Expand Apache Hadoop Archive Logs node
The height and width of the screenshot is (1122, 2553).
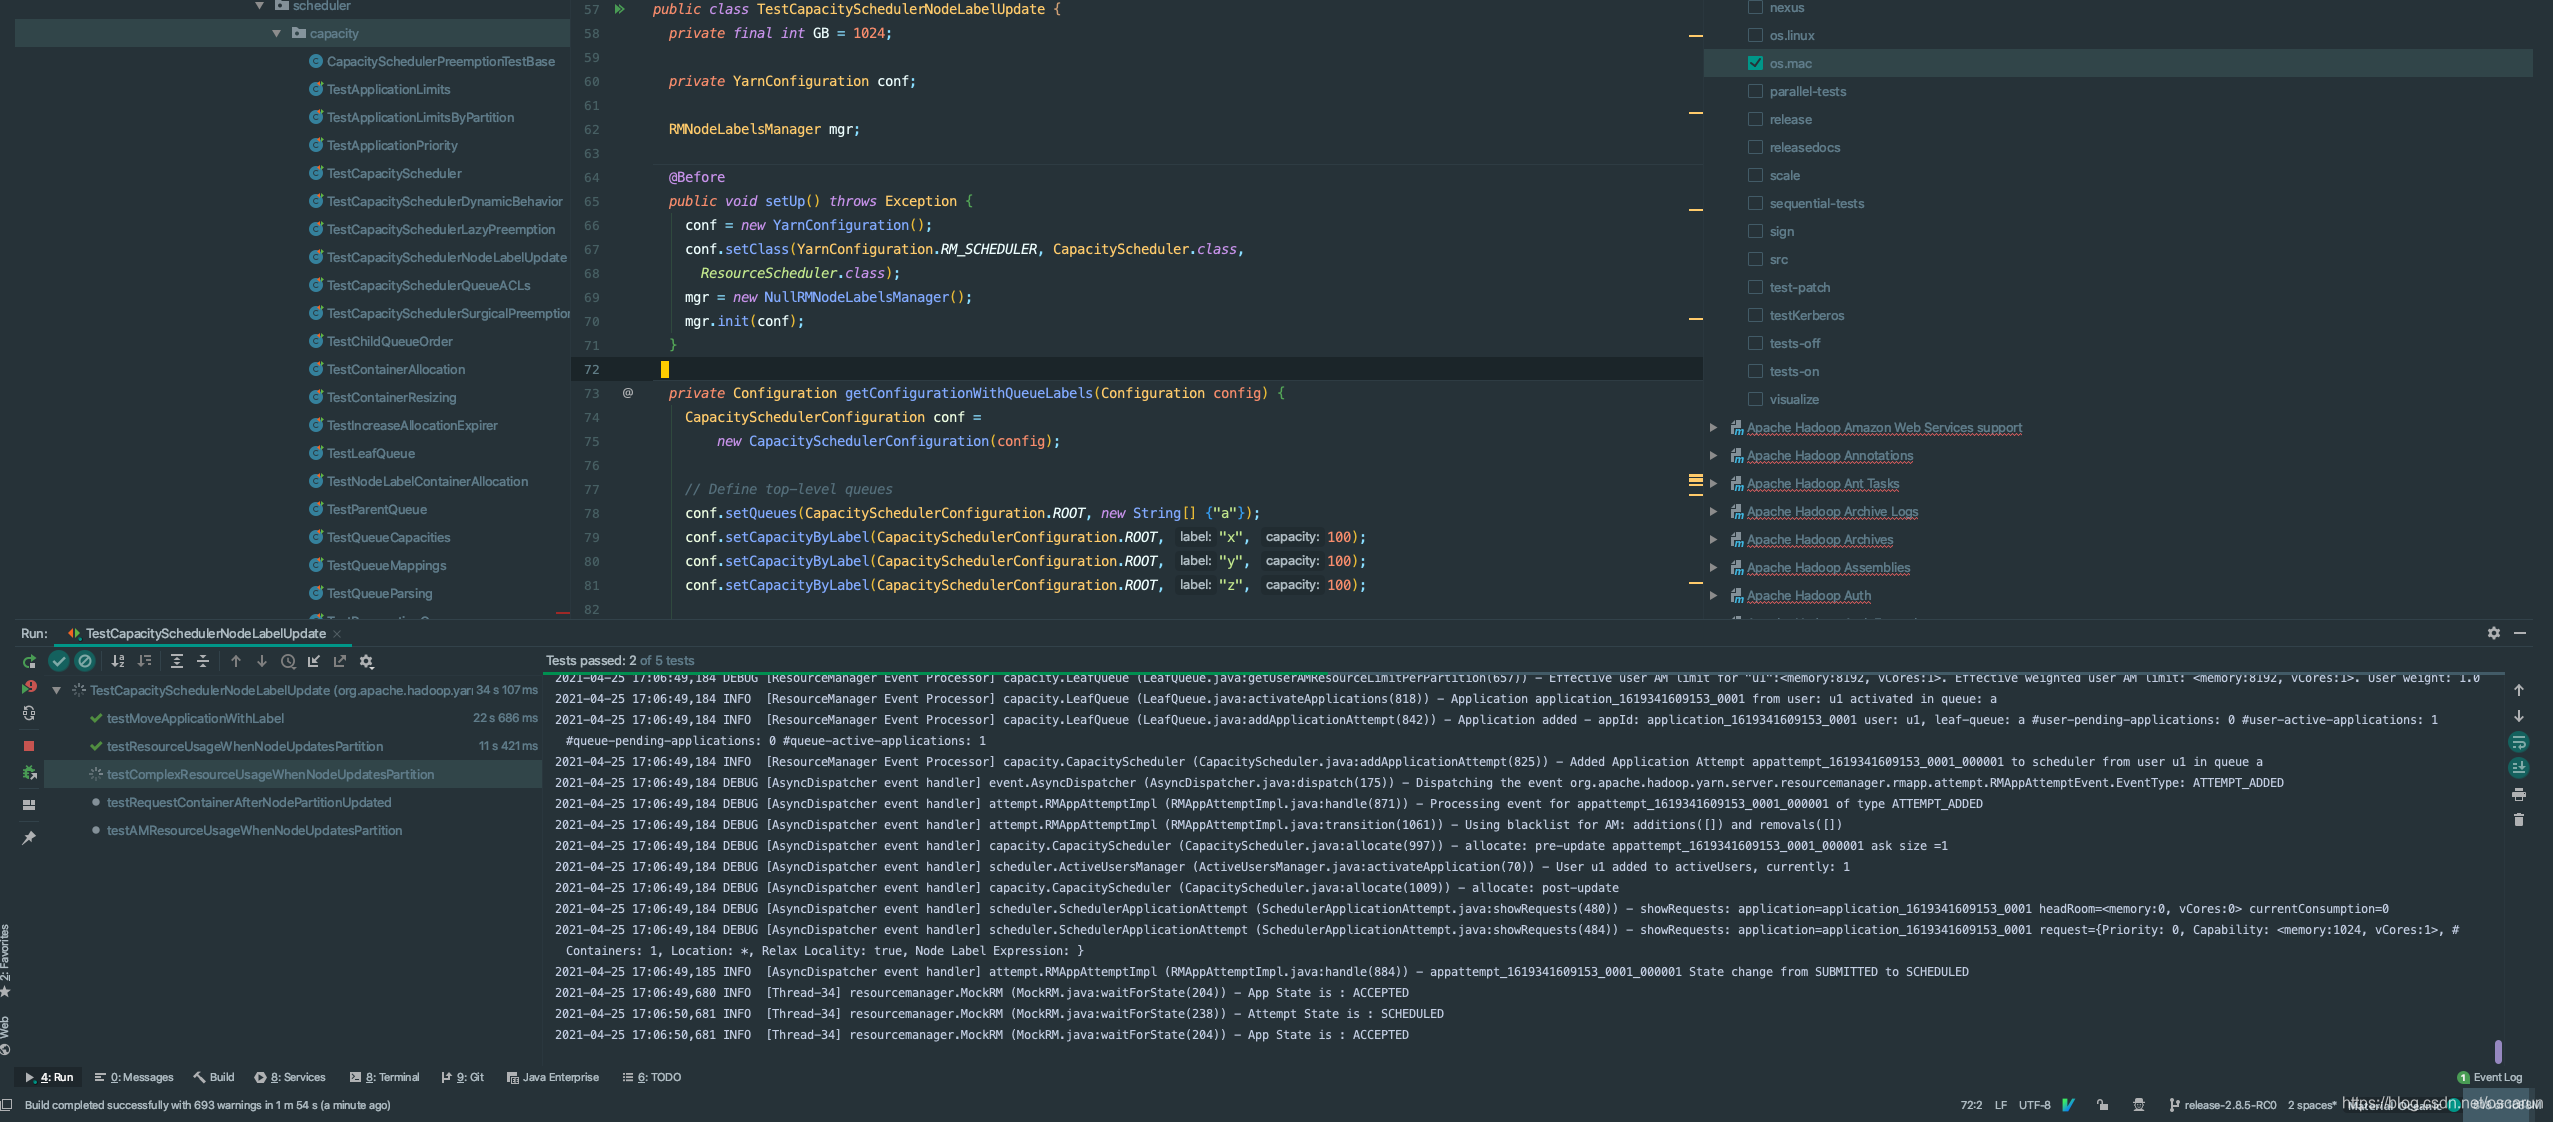coord(1713,511)
